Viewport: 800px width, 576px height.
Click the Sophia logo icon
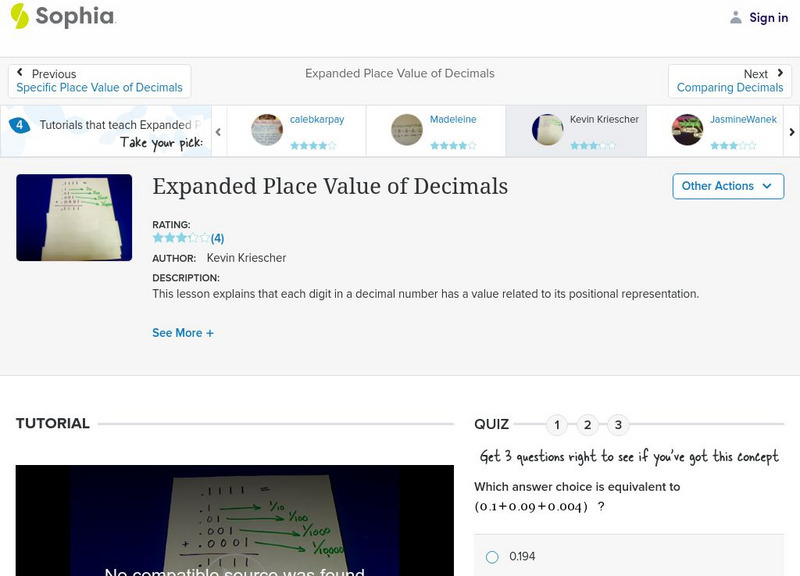20,16
